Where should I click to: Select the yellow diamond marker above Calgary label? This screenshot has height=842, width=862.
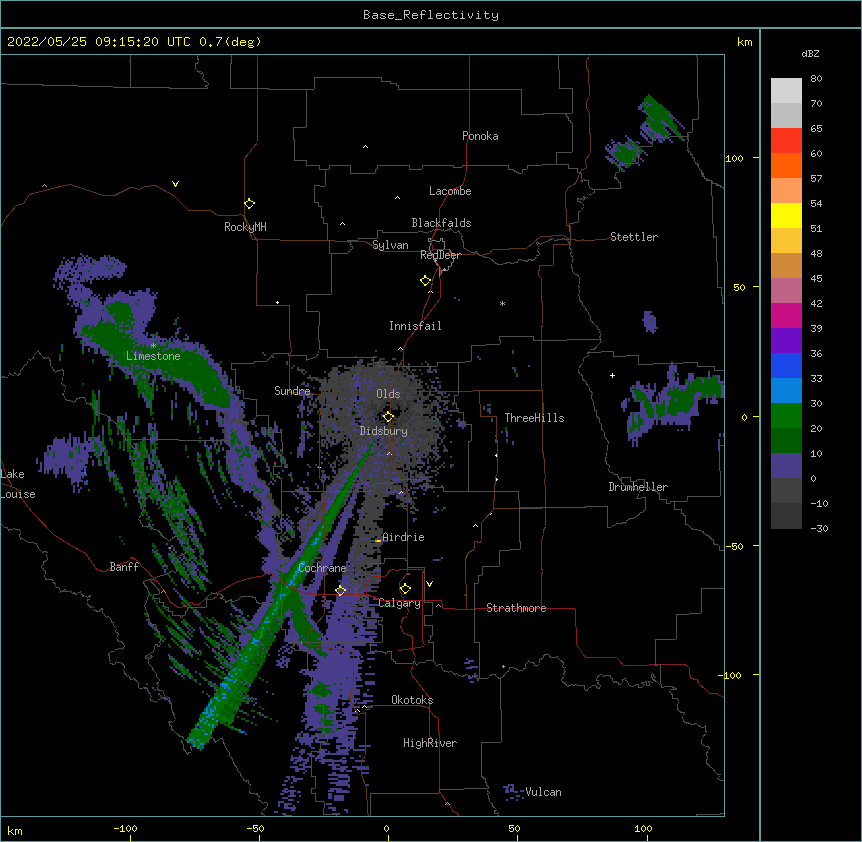pyautogui.click(x=405, y=589)
